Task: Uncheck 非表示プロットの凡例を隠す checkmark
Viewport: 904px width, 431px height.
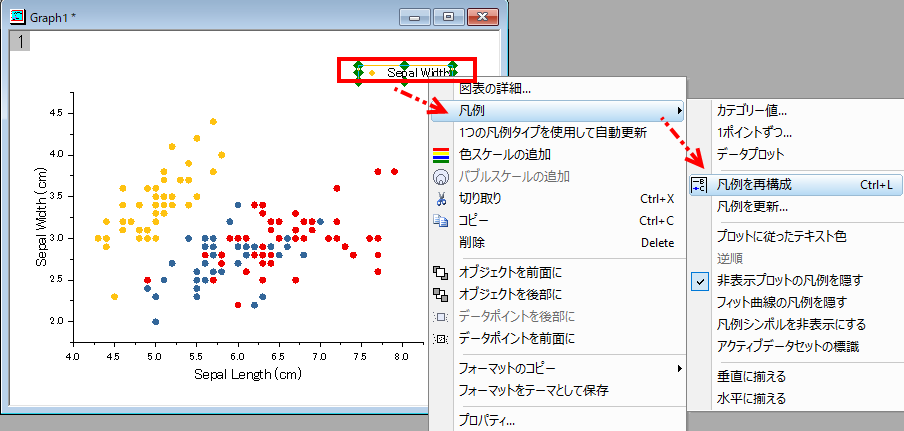Action: tap(699, 281)
